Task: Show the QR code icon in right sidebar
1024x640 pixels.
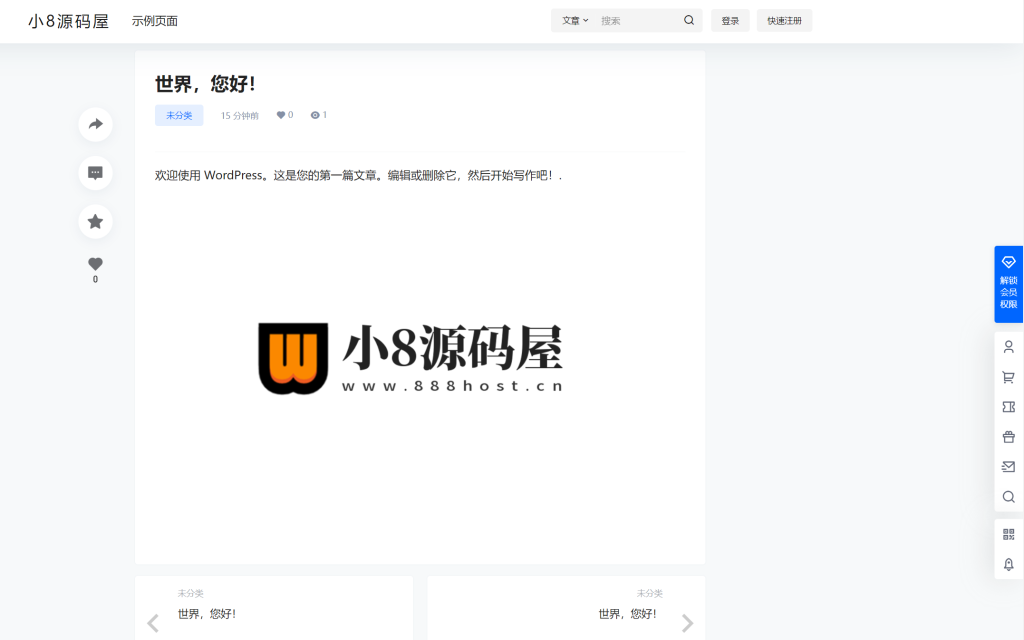Action: pos(1008,534)
